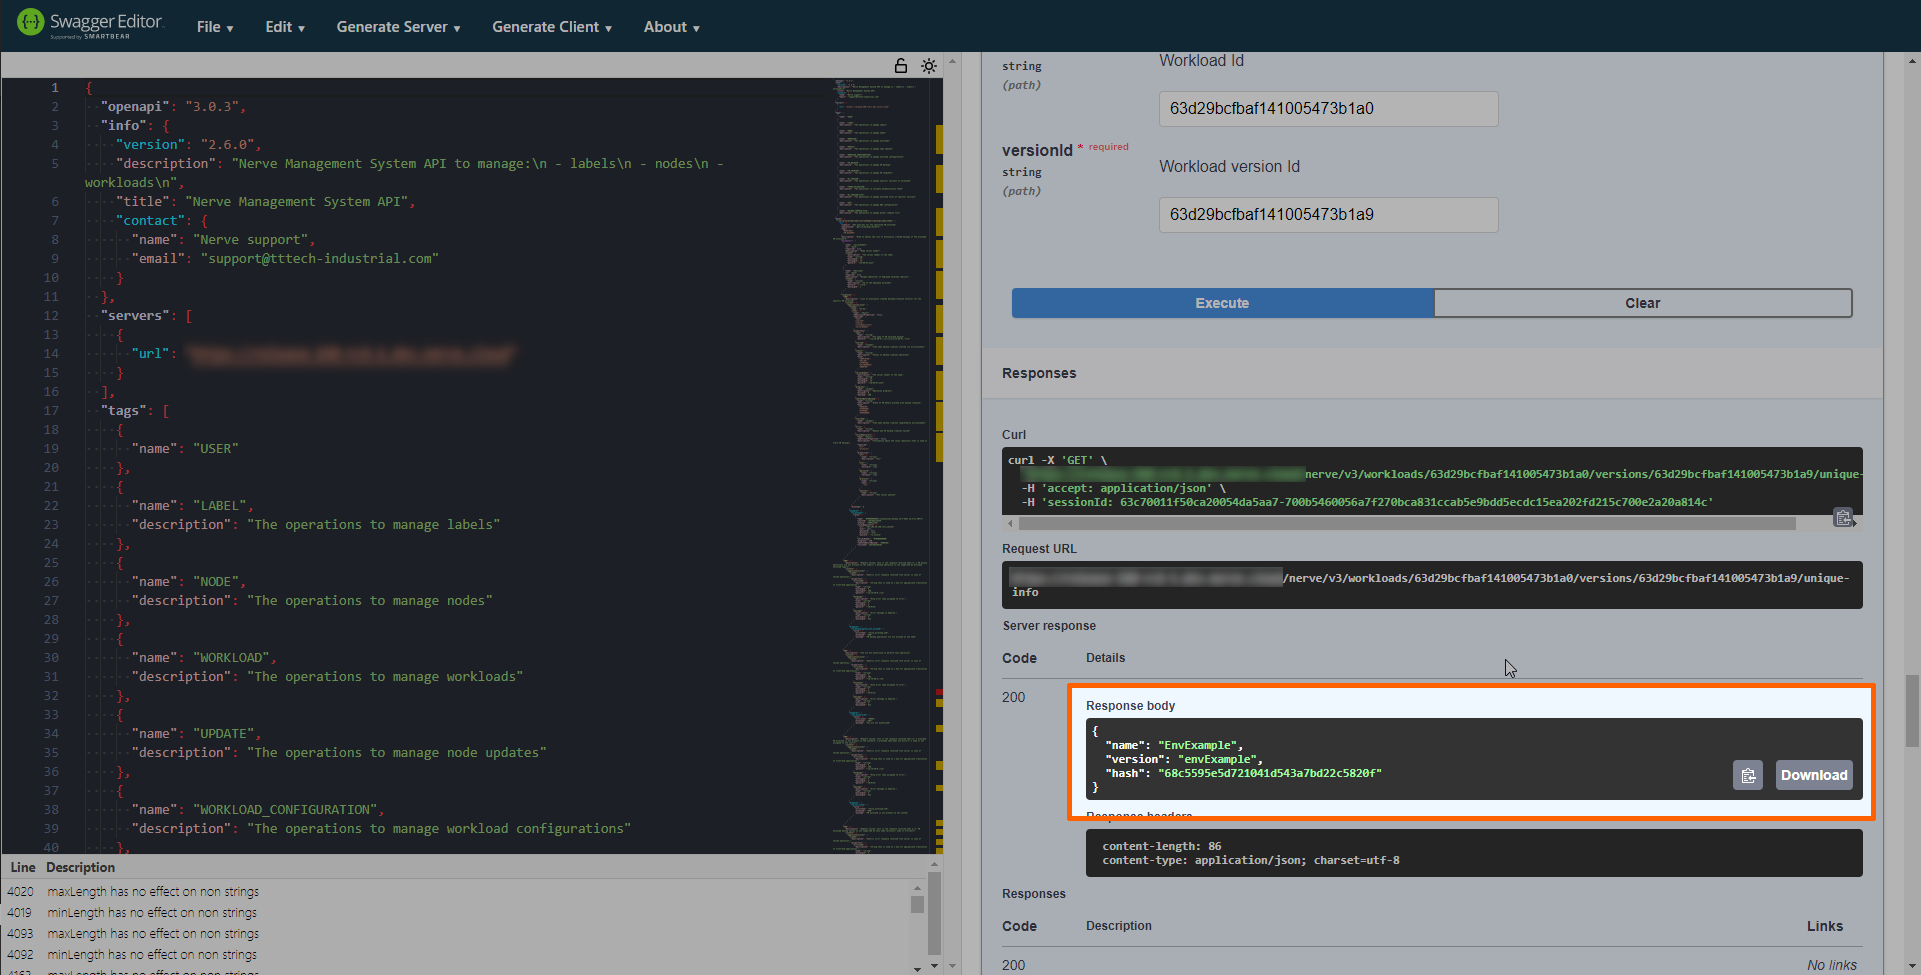Download the response body

(1813, 775)
